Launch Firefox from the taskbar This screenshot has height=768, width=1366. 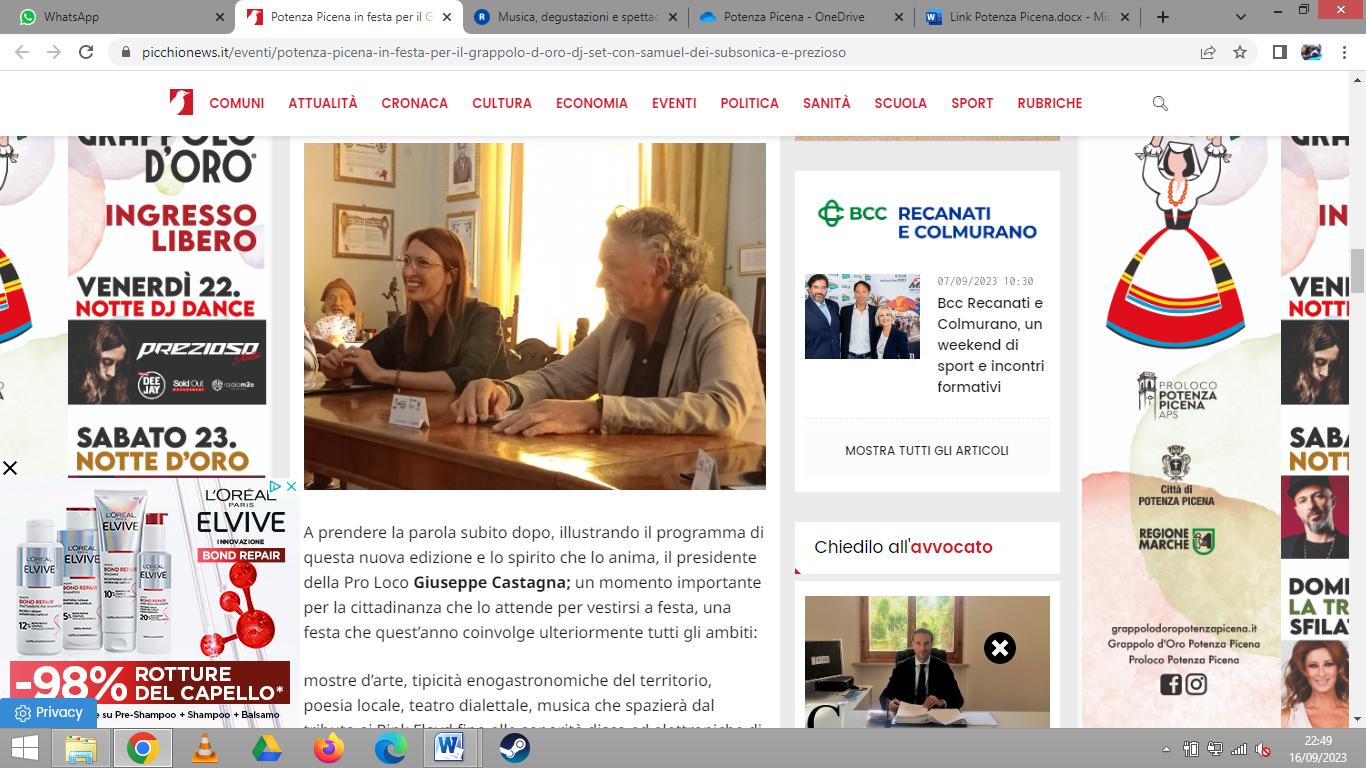pyautogui.click(x=328, y=747)
